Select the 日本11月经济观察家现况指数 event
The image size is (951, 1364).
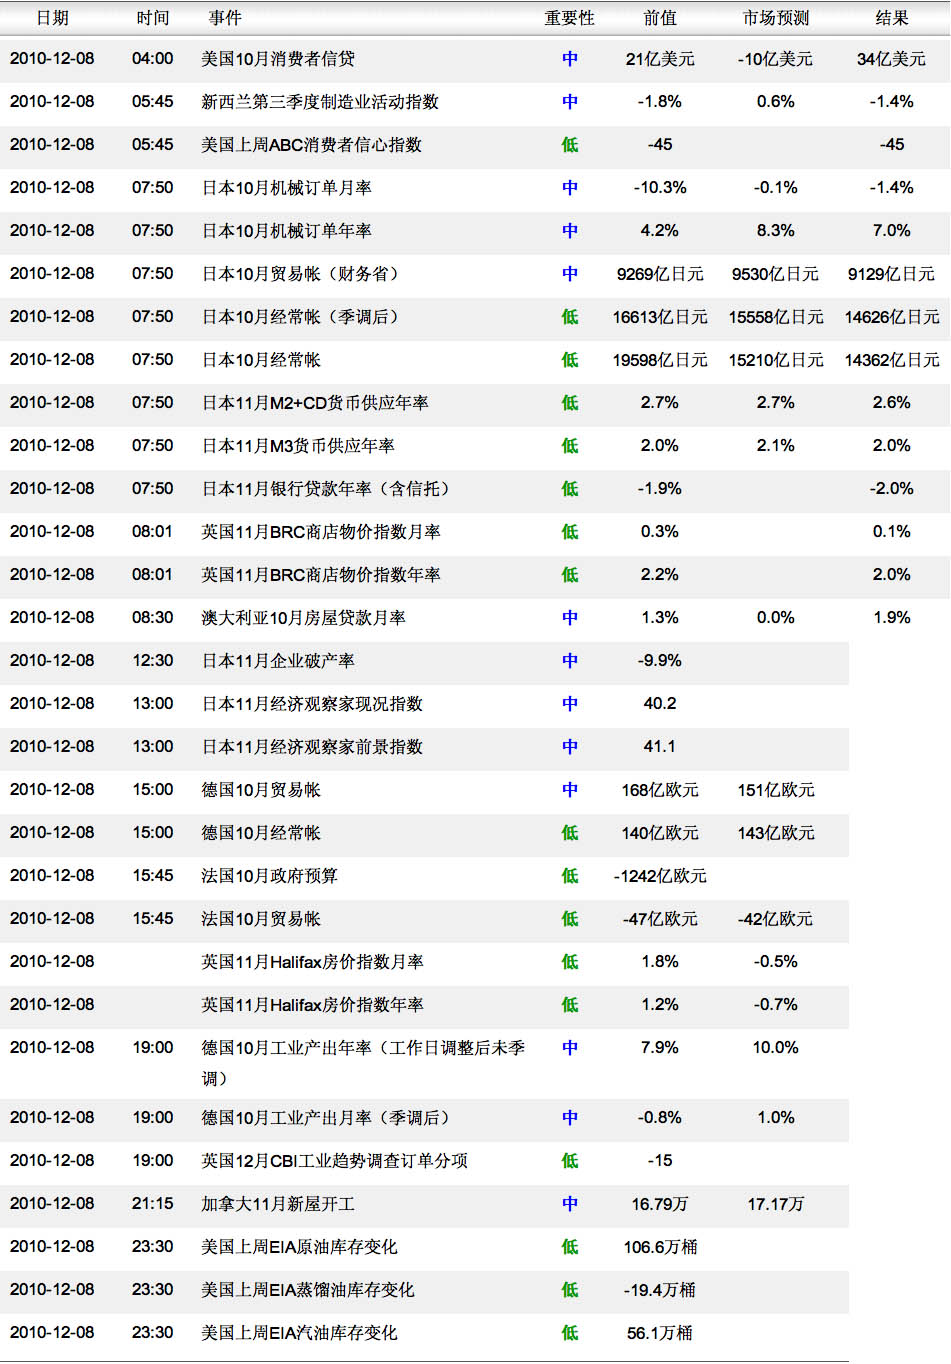tap(312, 704)
